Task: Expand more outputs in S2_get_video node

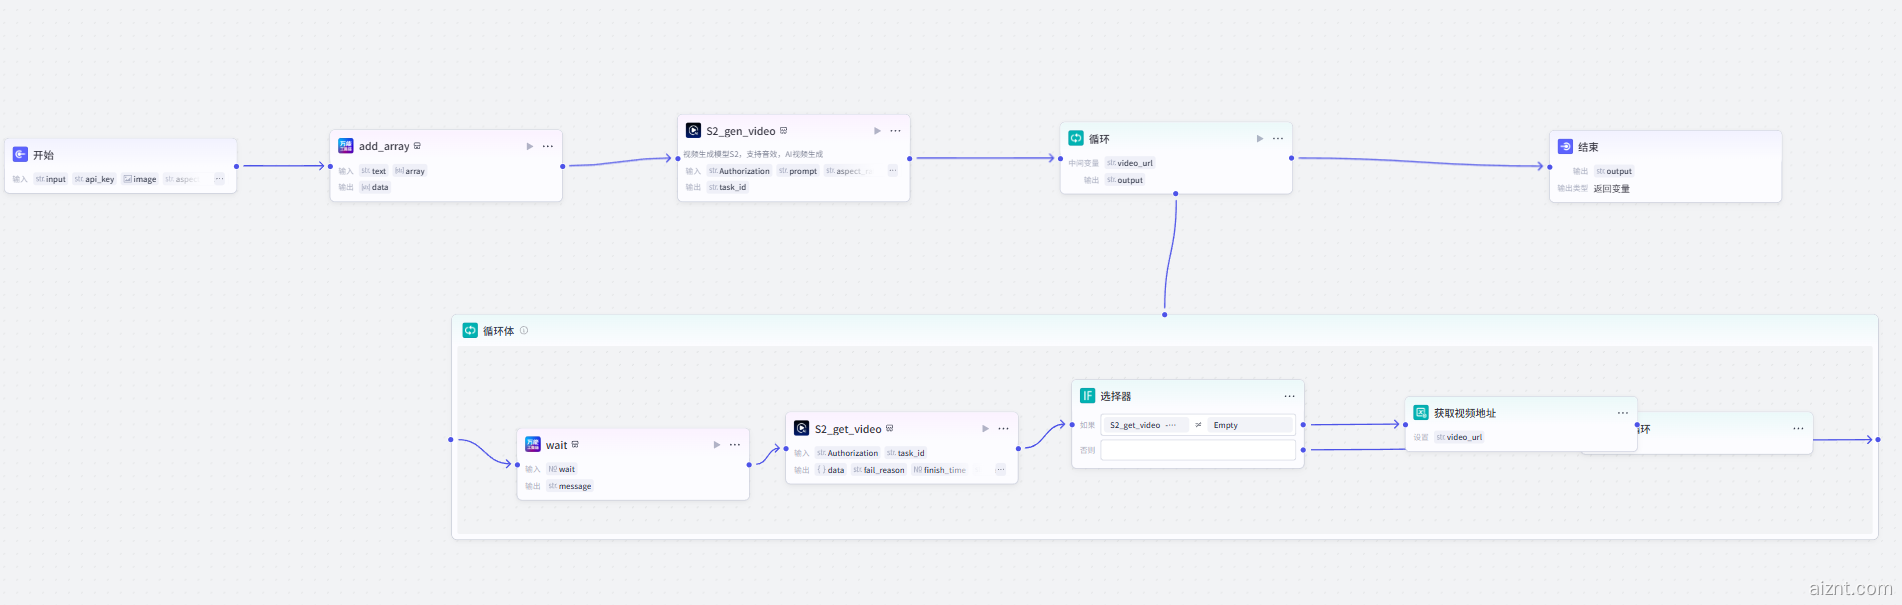Action: pos(1000,469)
